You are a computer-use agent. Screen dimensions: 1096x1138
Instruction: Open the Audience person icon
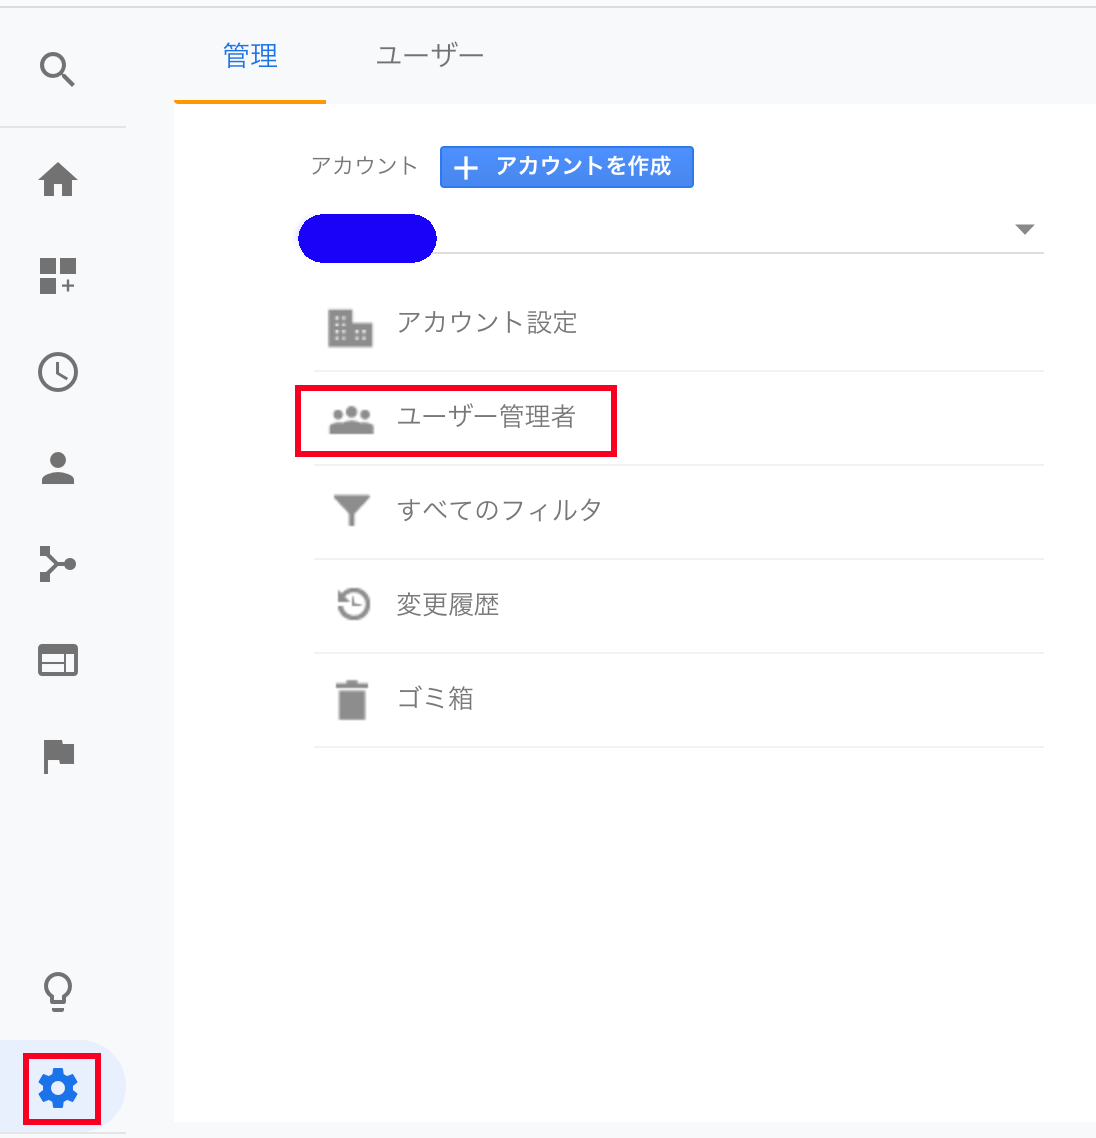(58, 468)
